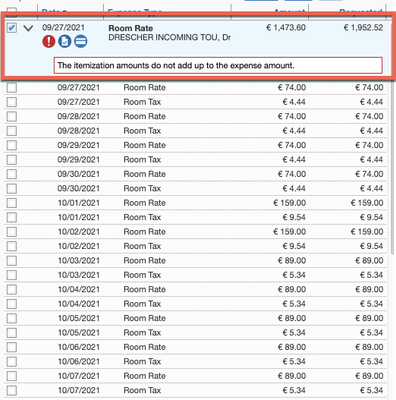Tick the 09/27/2021 Room Tax checkbox
This screenshot has width=396, height=400.
click(x=12, y=102)
